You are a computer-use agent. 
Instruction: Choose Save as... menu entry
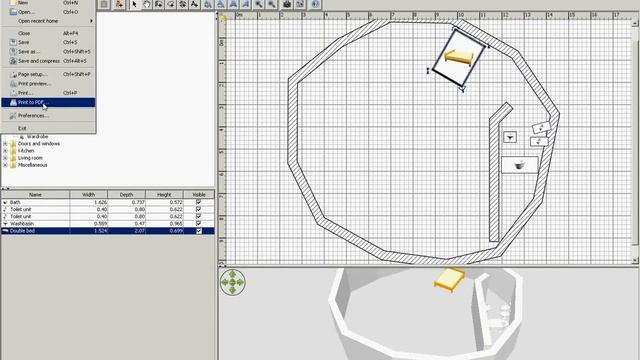coord(48,51)
